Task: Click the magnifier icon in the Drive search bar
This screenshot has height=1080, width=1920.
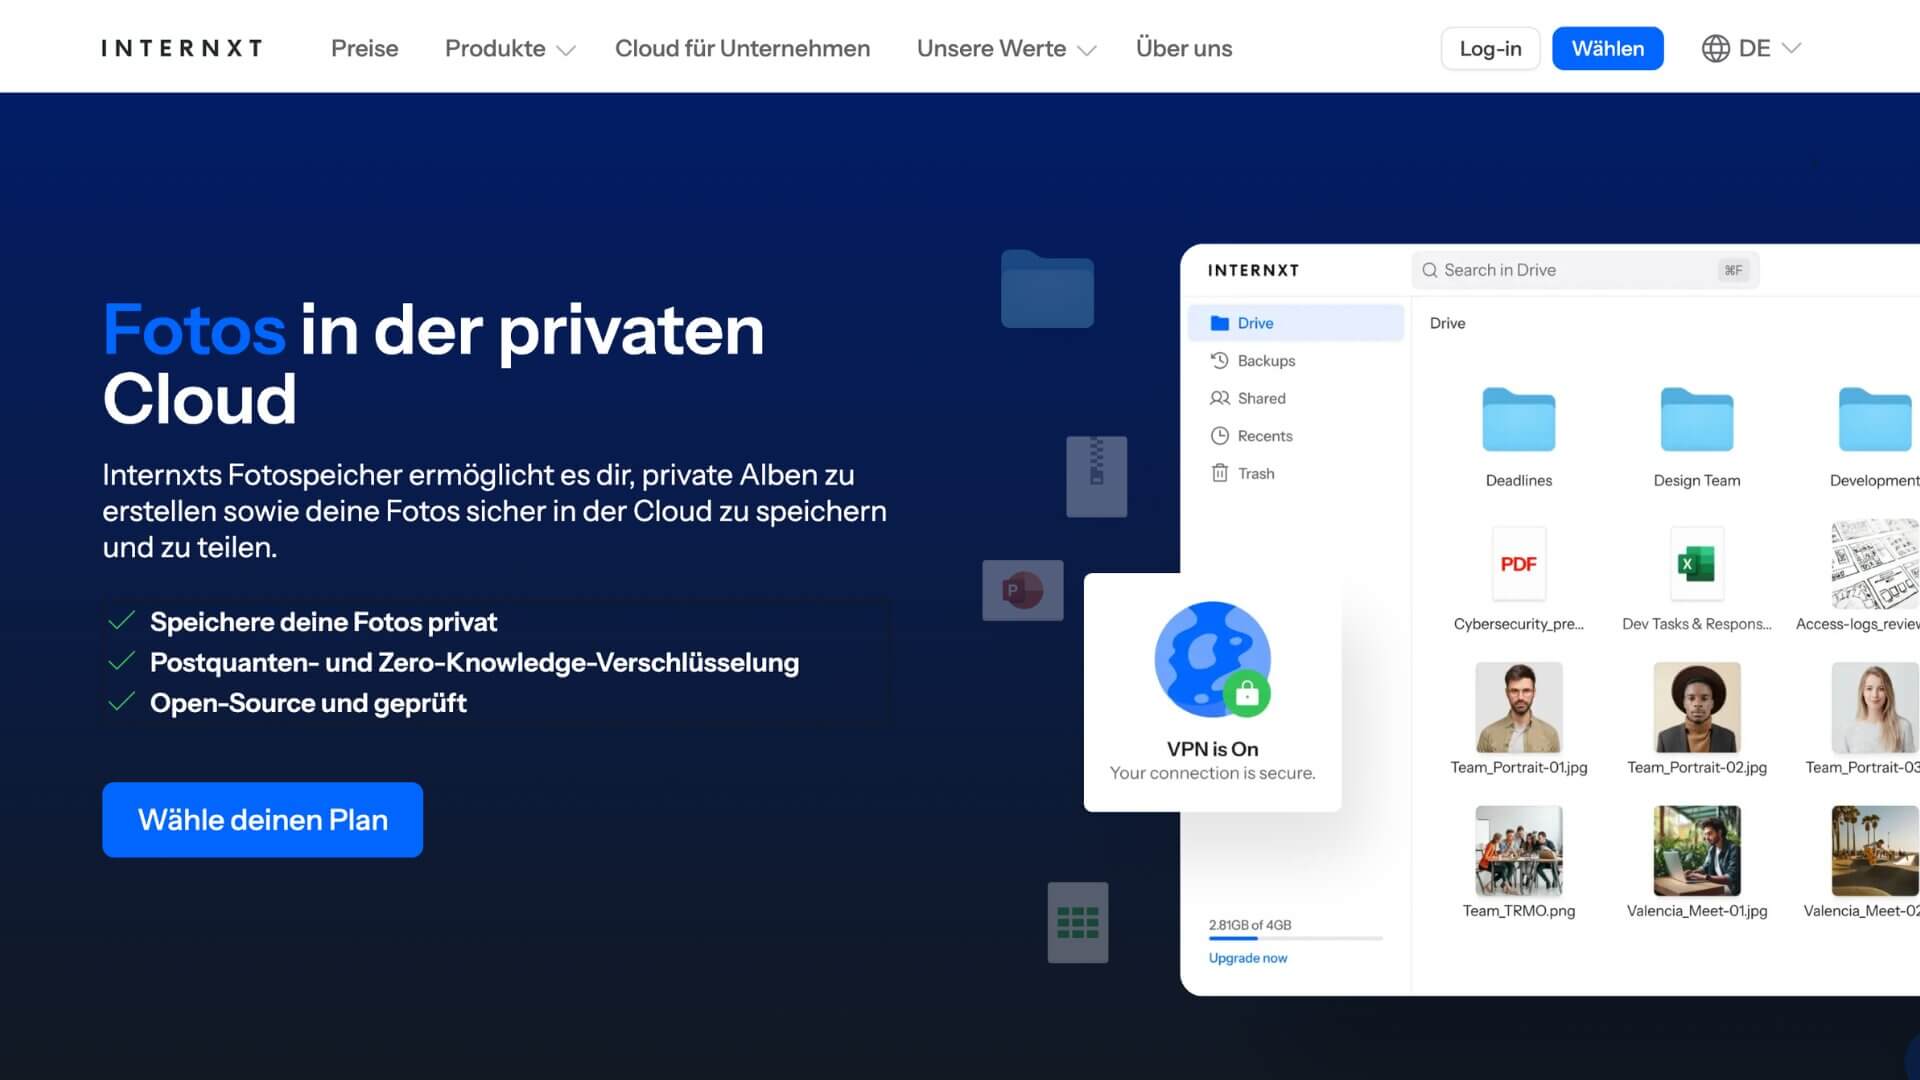Action: pyautogui.click(x=1430, y=270)
